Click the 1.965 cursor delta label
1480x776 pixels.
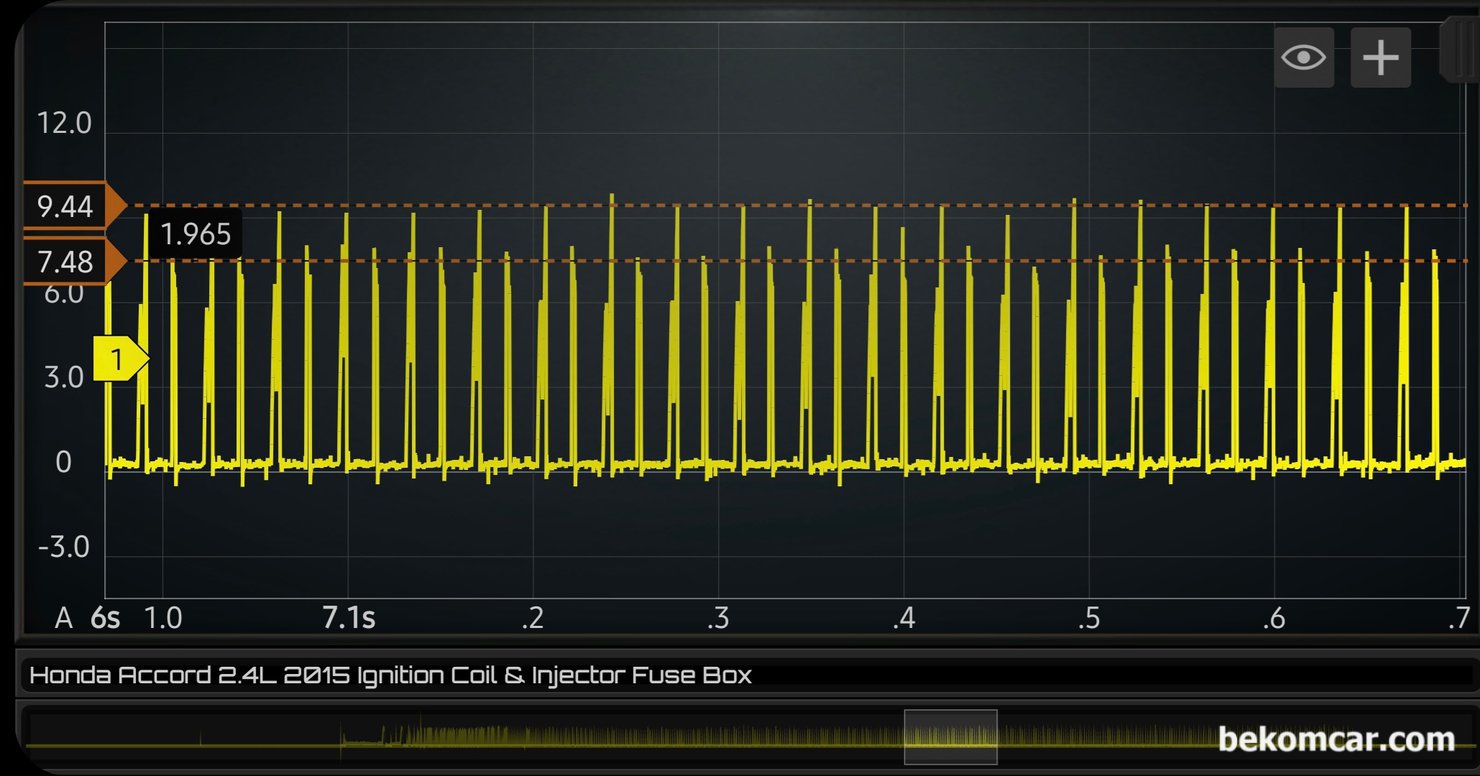(x=195, y=234)
